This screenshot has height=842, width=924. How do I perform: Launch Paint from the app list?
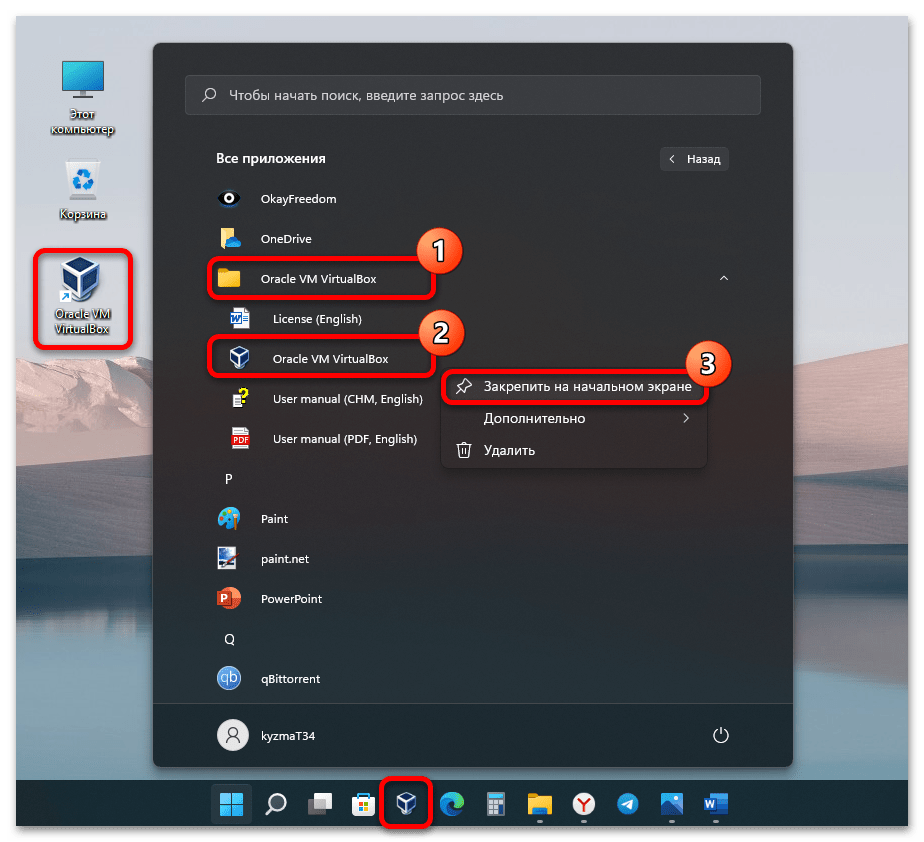[x=253, y=519]
